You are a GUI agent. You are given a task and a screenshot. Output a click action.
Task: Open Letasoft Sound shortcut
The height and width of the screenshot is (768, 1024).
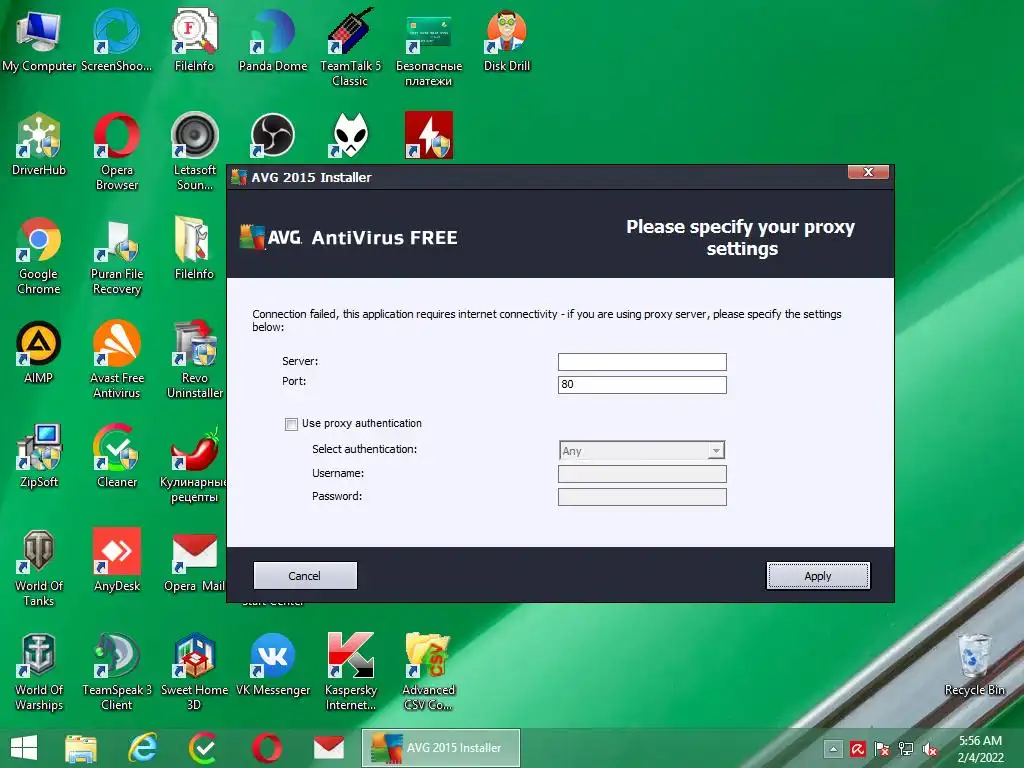[195, 151]
